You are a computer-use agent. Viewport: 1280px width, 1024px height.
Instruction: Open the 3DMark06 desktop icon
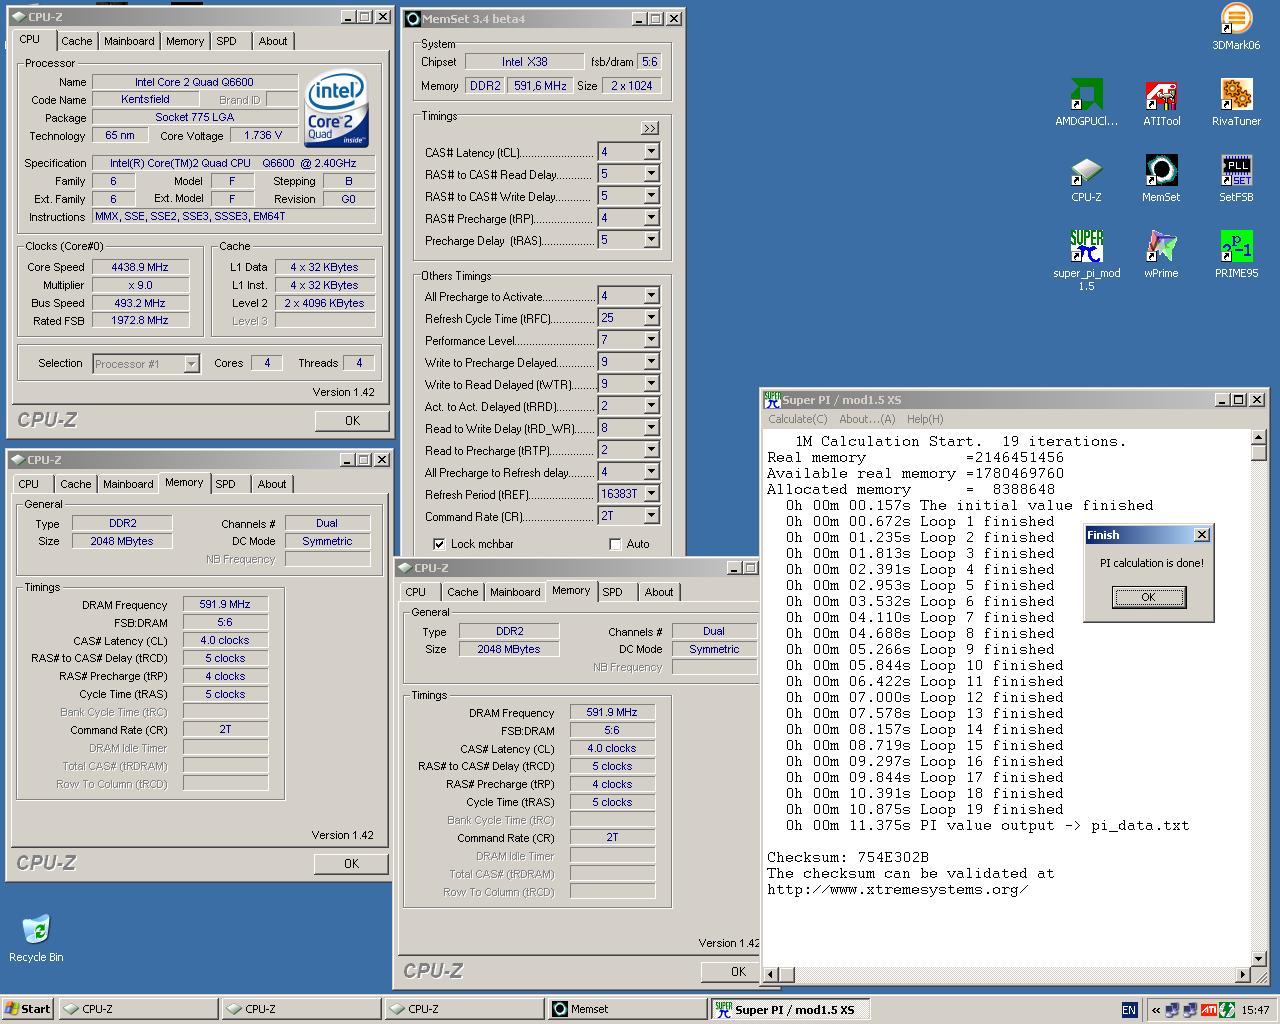point(1236,26)
